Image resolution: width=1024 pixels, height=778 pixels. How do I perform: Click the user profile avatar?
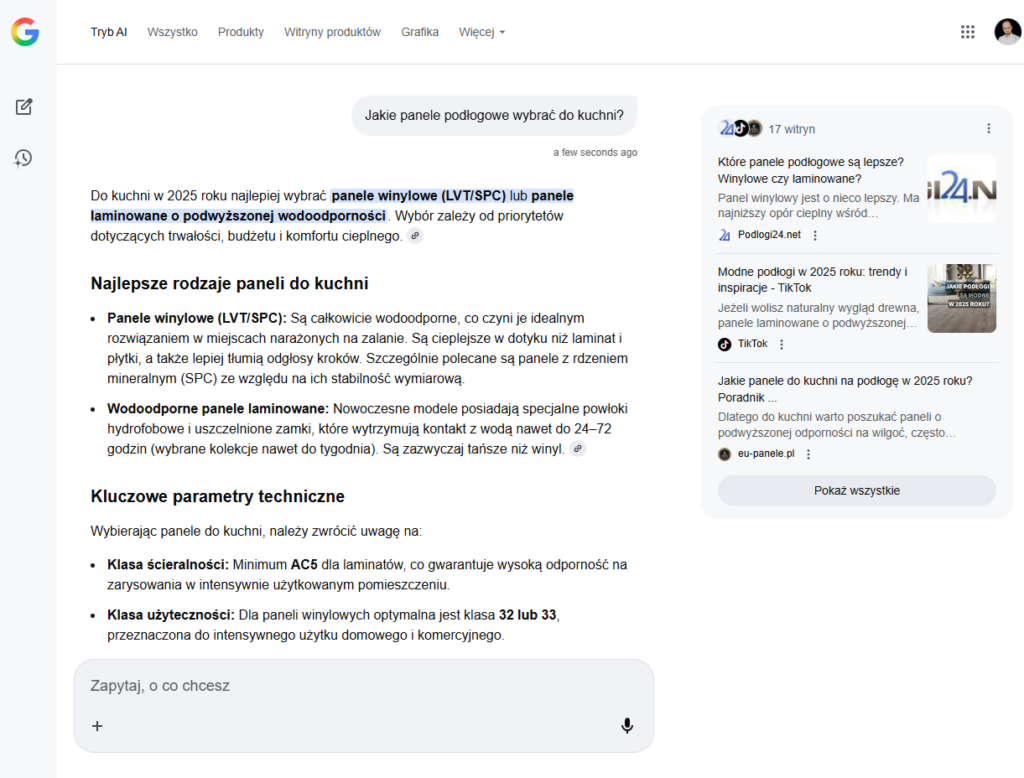click(1007, 32)
